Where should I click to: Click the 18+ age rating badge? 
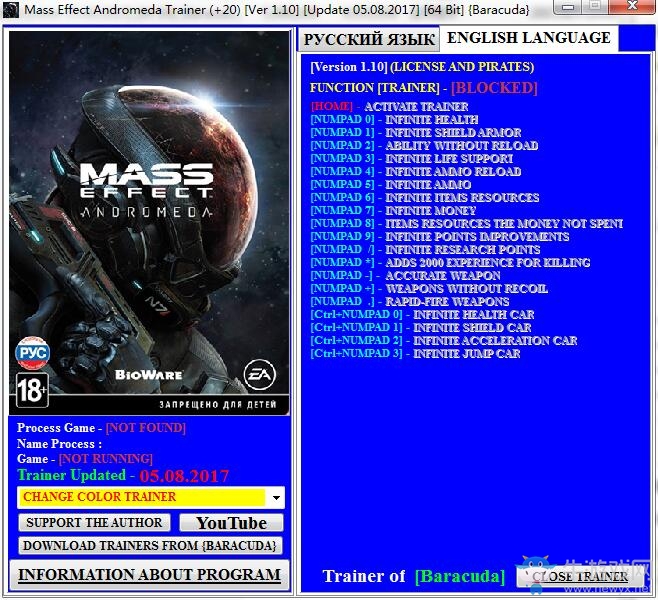[32, 391]
